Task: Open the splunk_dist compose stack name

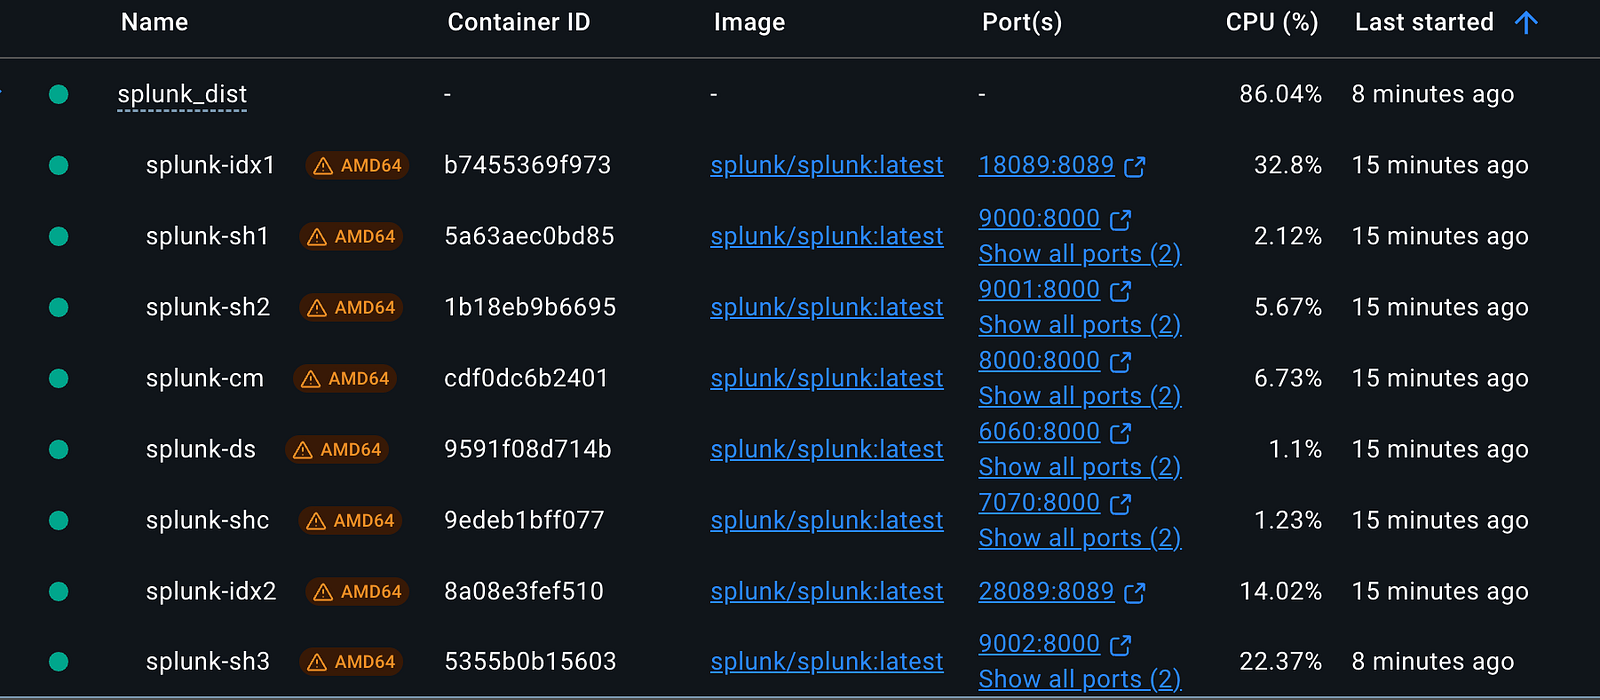Action: [x=182, y=95]
